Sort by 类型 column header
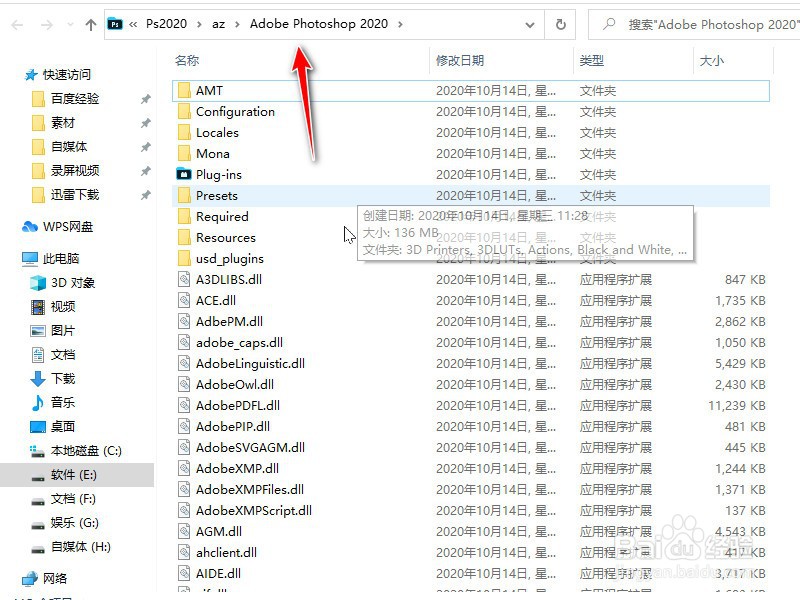Screen dimensions: 800x600 [x=592, y=61]
